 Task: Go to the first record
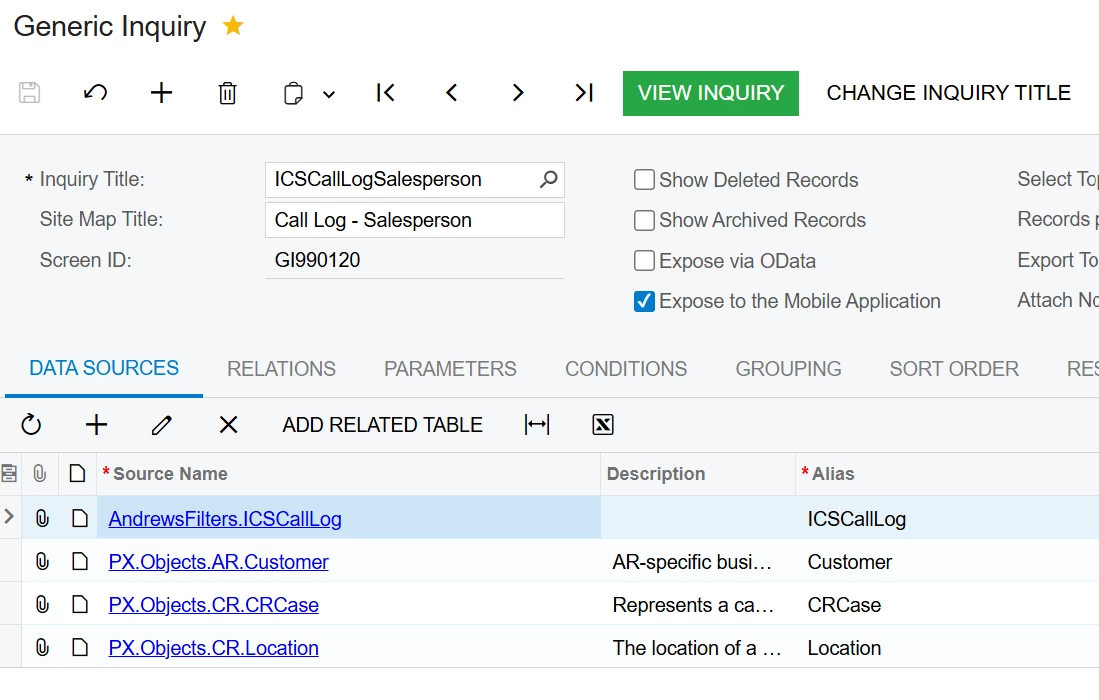(x=386, y=93)
